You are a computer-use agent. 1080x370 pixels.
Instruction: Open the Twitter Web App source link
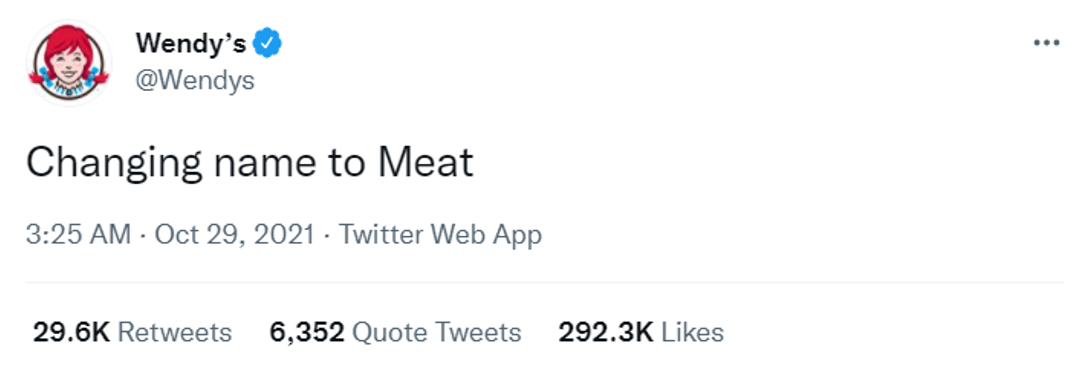440,235
